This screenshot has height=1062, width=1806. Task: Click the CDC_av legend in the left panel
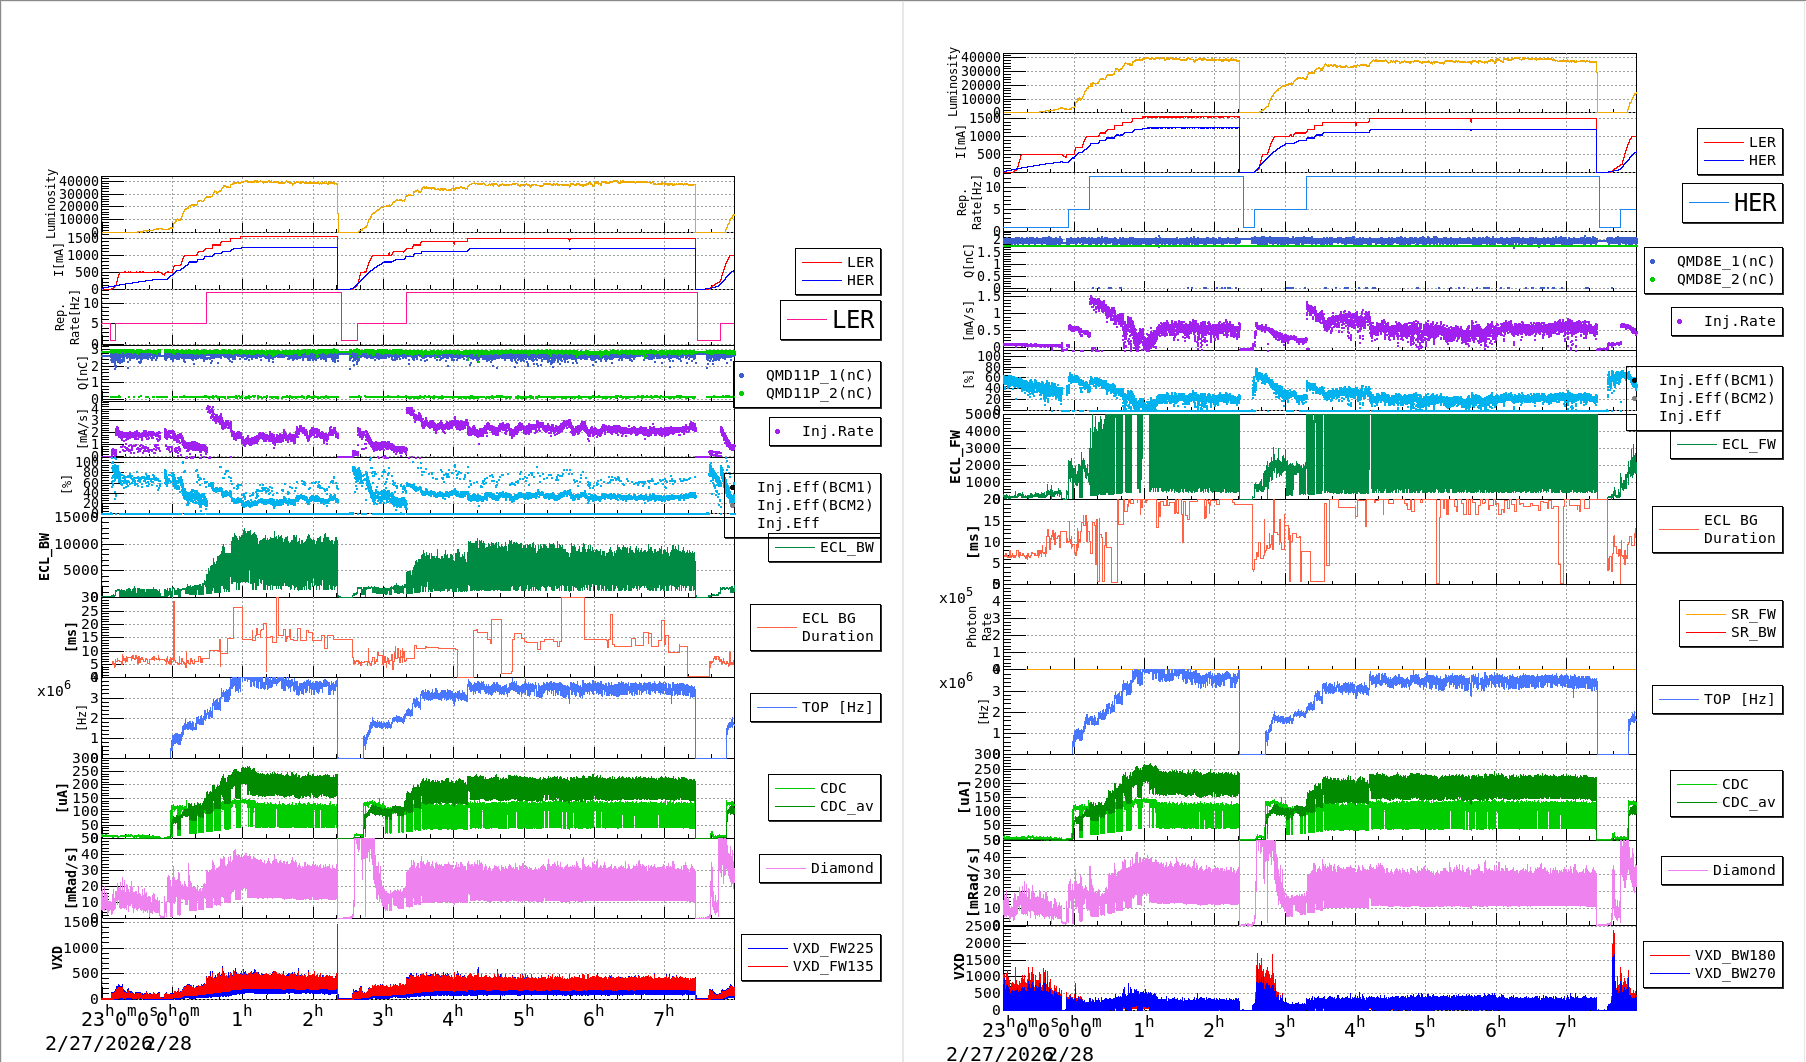tap(846, 806)
